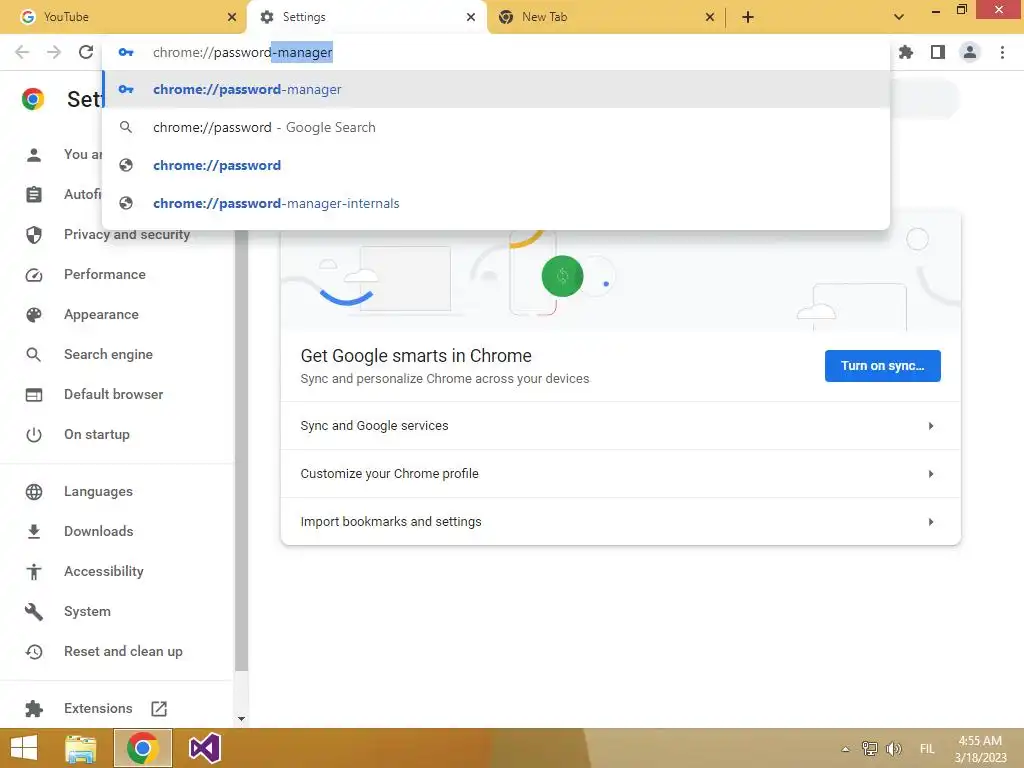Click the On startup power icon
This screenshot has width=1024, height=768.
(34, 435)
